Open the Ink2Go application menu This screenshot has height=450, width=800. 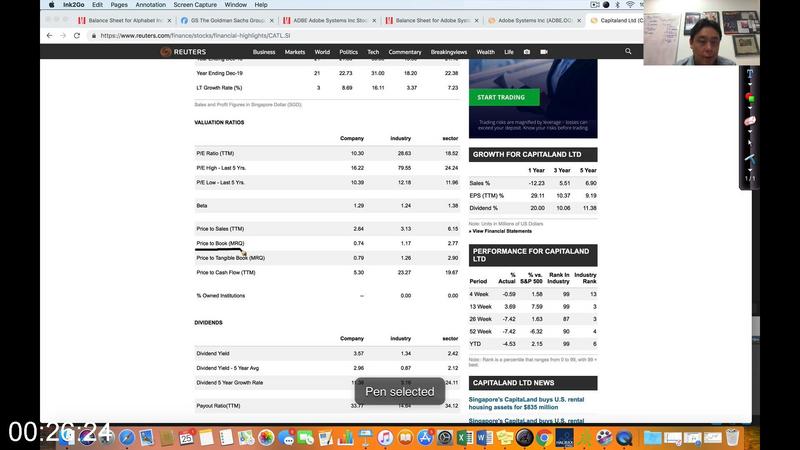tap(73, 5)
